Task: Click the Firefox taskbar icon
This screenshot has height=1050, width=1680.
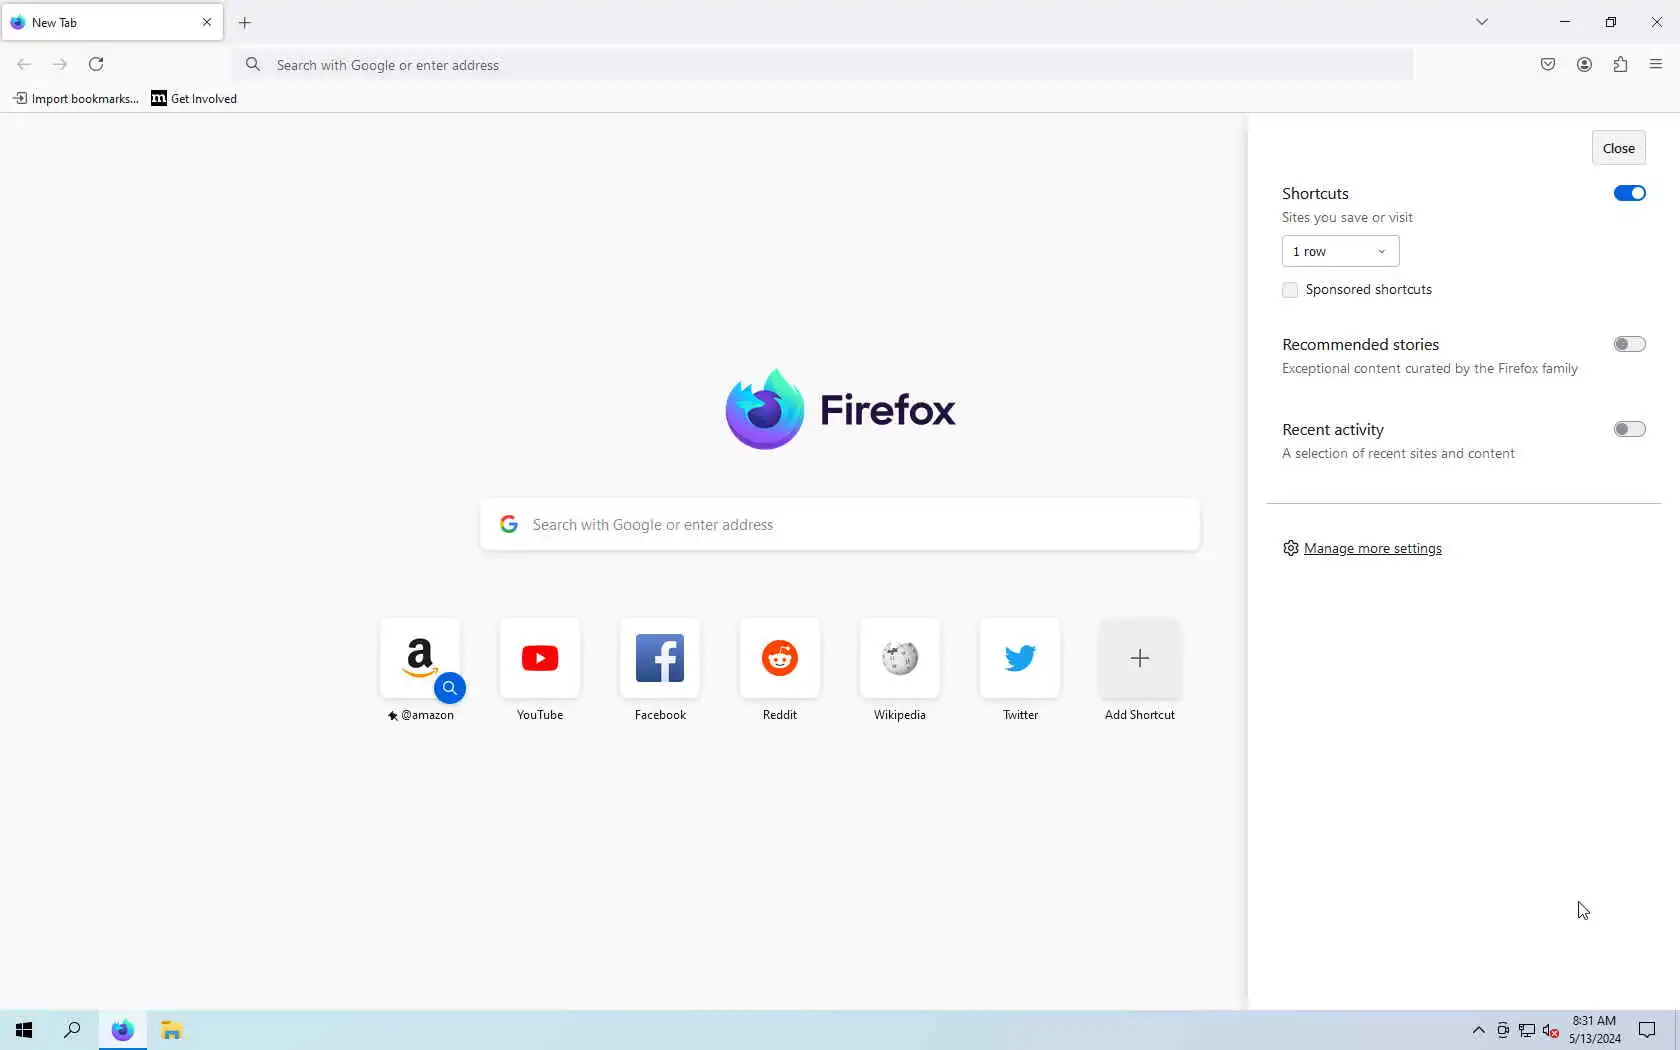Action: coord(122,1030)
